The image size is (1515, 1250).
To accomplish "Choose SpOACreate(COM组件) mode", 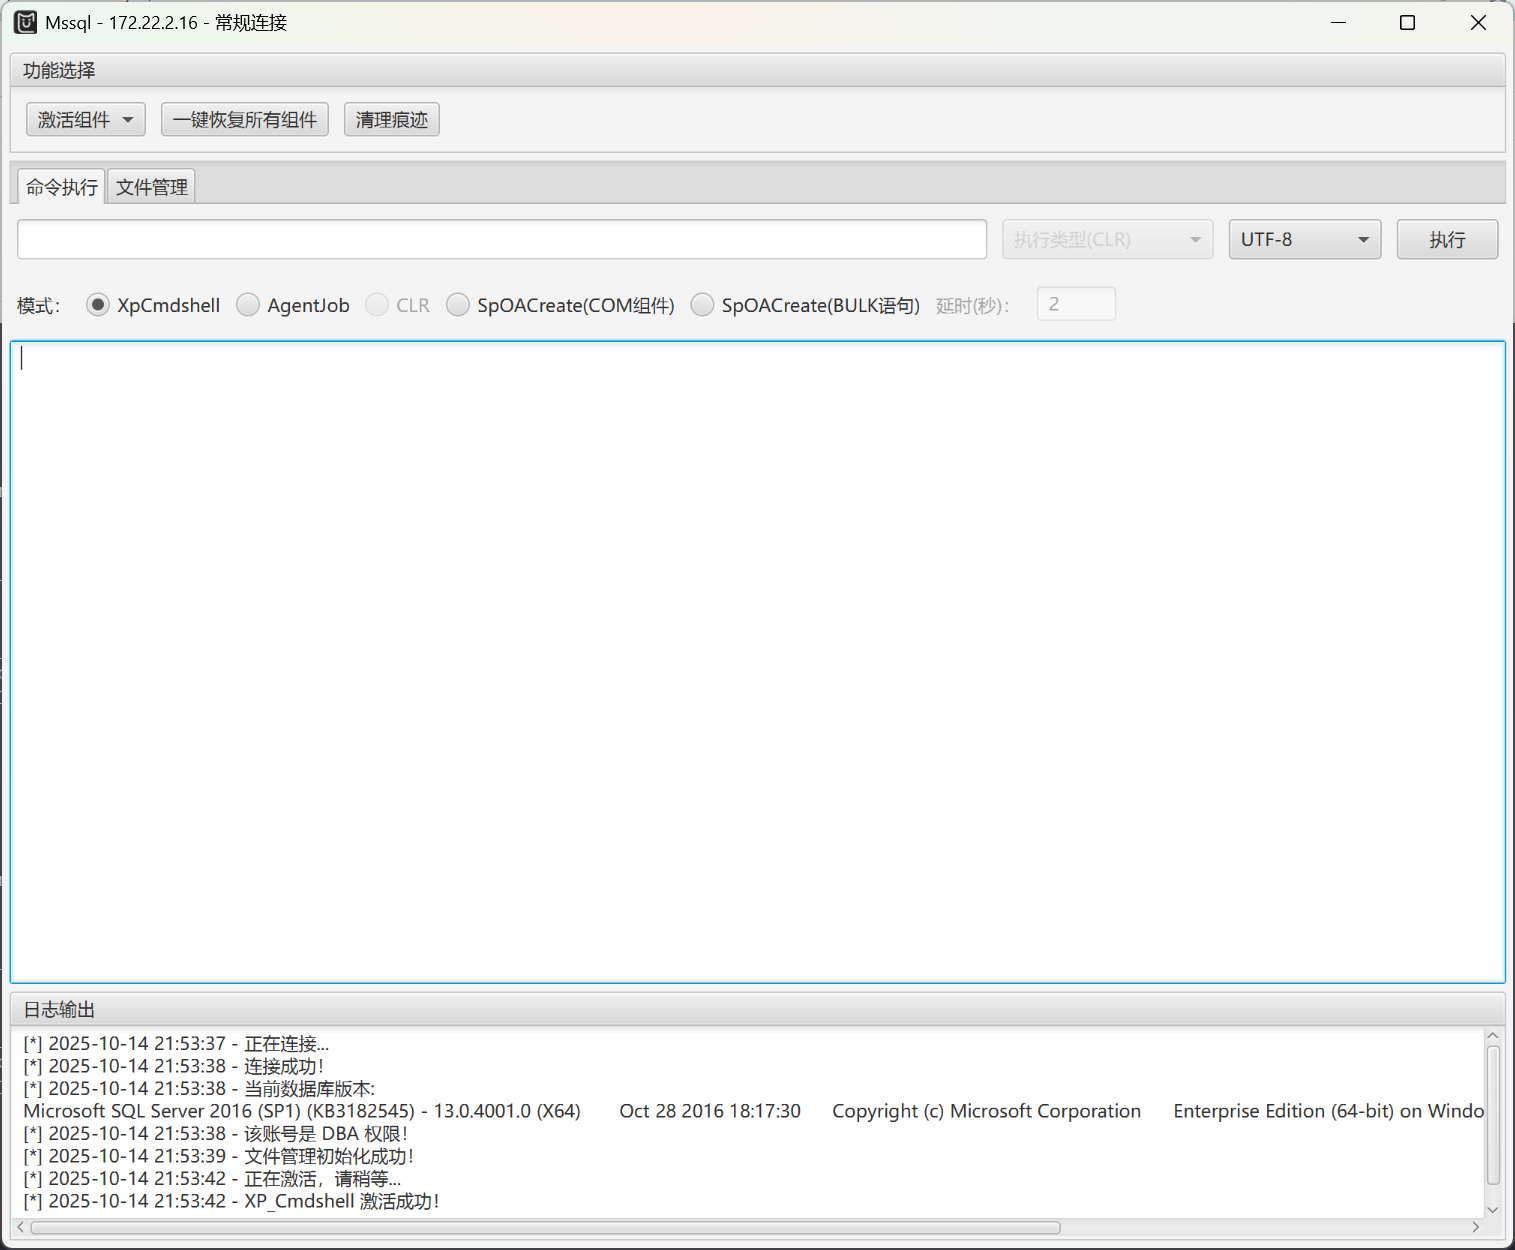I will (x=458, y=305).
